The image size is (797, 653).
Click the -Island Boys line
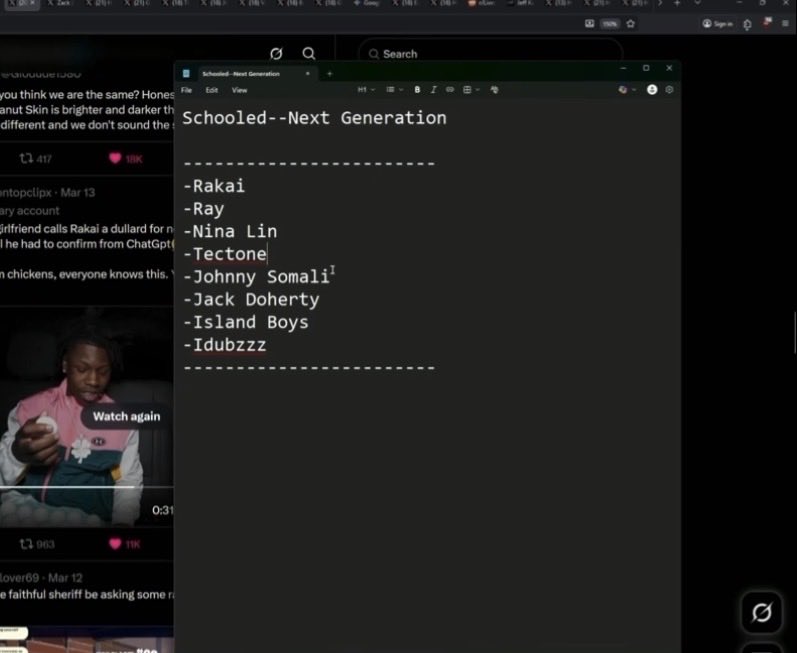246,322
